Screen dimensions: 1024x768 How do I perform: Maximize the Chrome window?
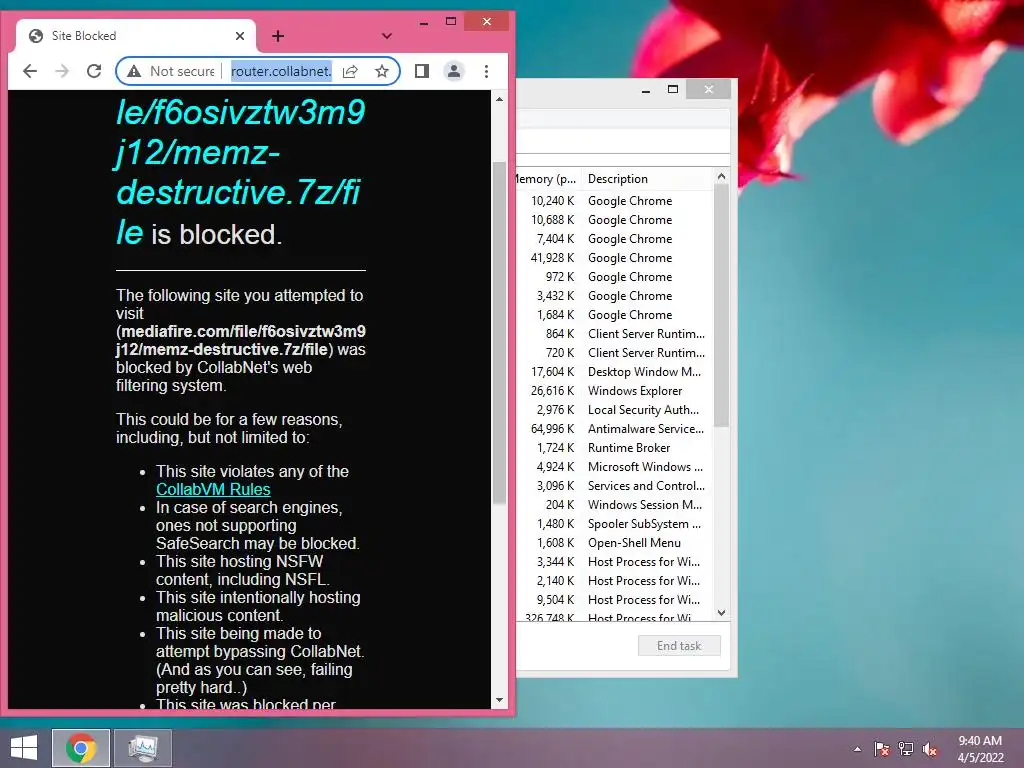click(451, 22)
